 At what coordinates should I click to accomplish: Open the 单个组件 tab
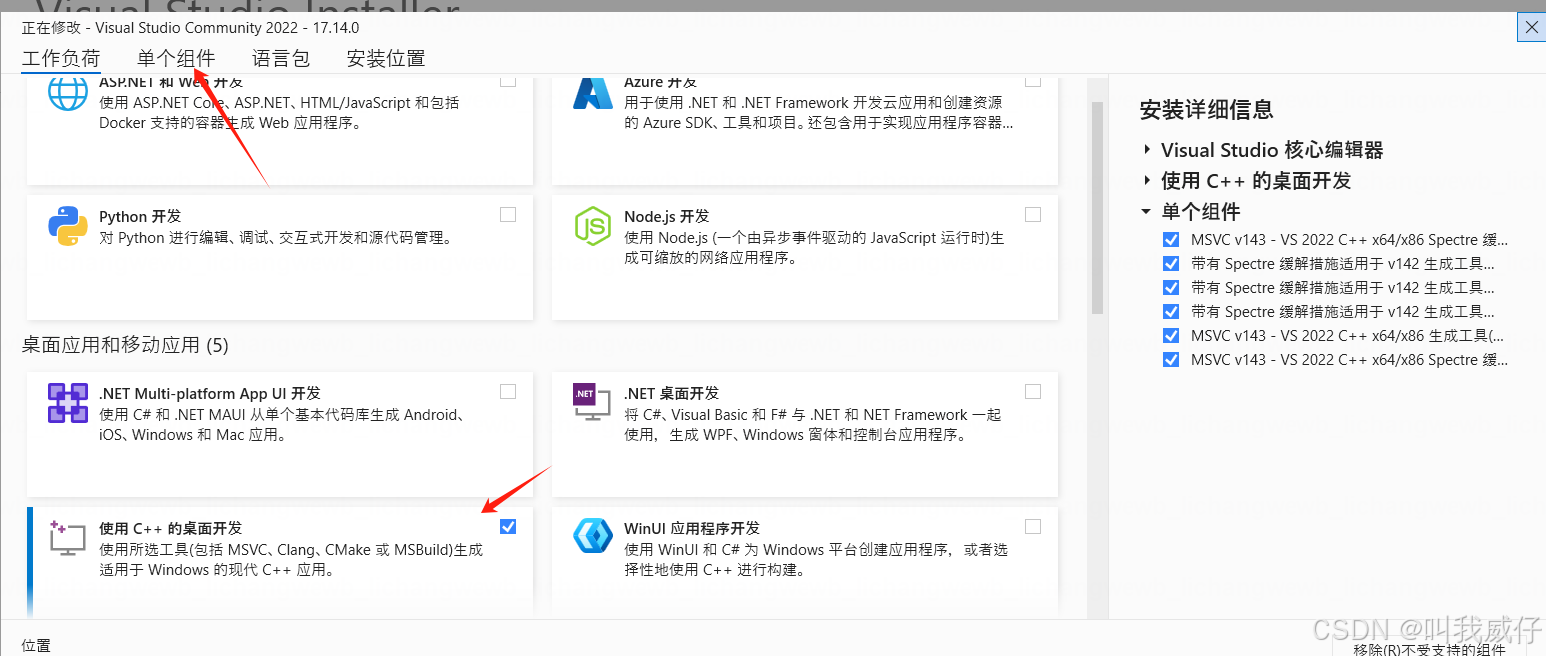point(176,59)
